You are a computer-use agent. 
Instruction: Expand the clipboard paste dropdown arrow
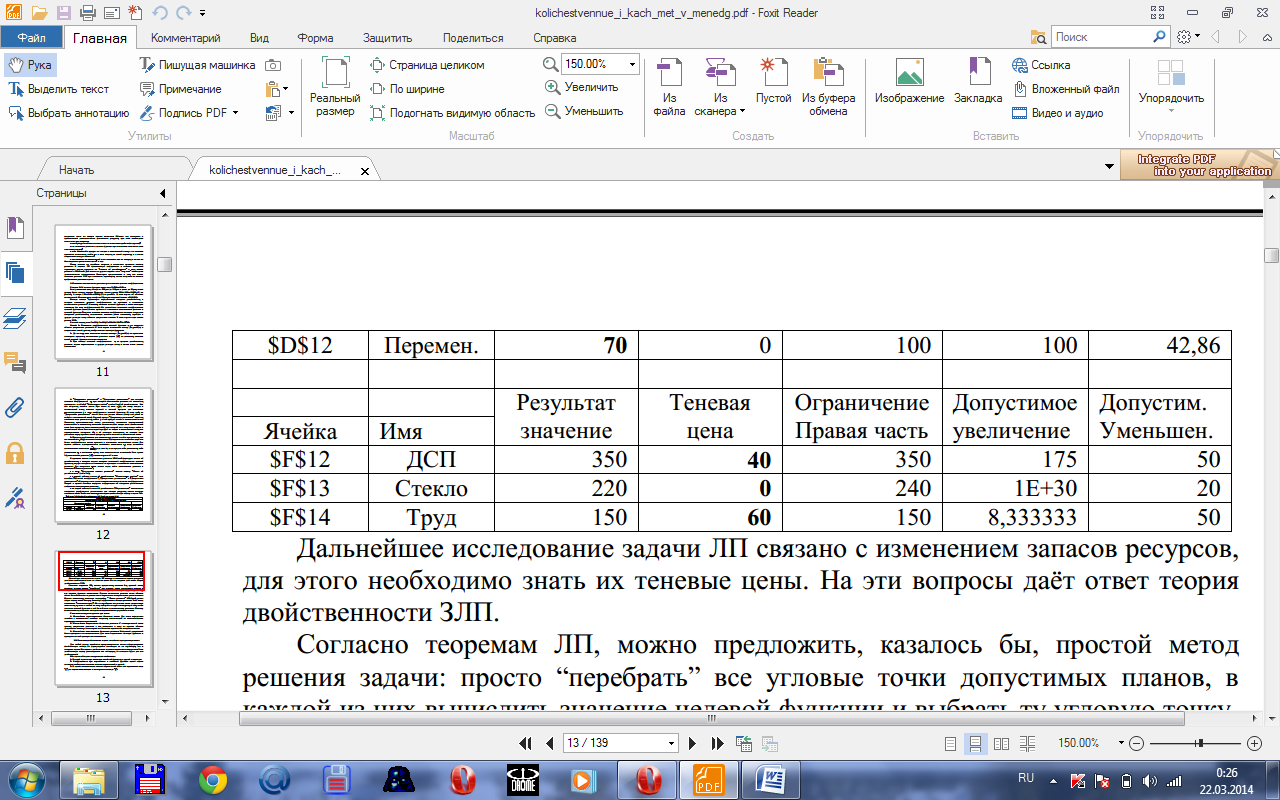coord(286,89)
